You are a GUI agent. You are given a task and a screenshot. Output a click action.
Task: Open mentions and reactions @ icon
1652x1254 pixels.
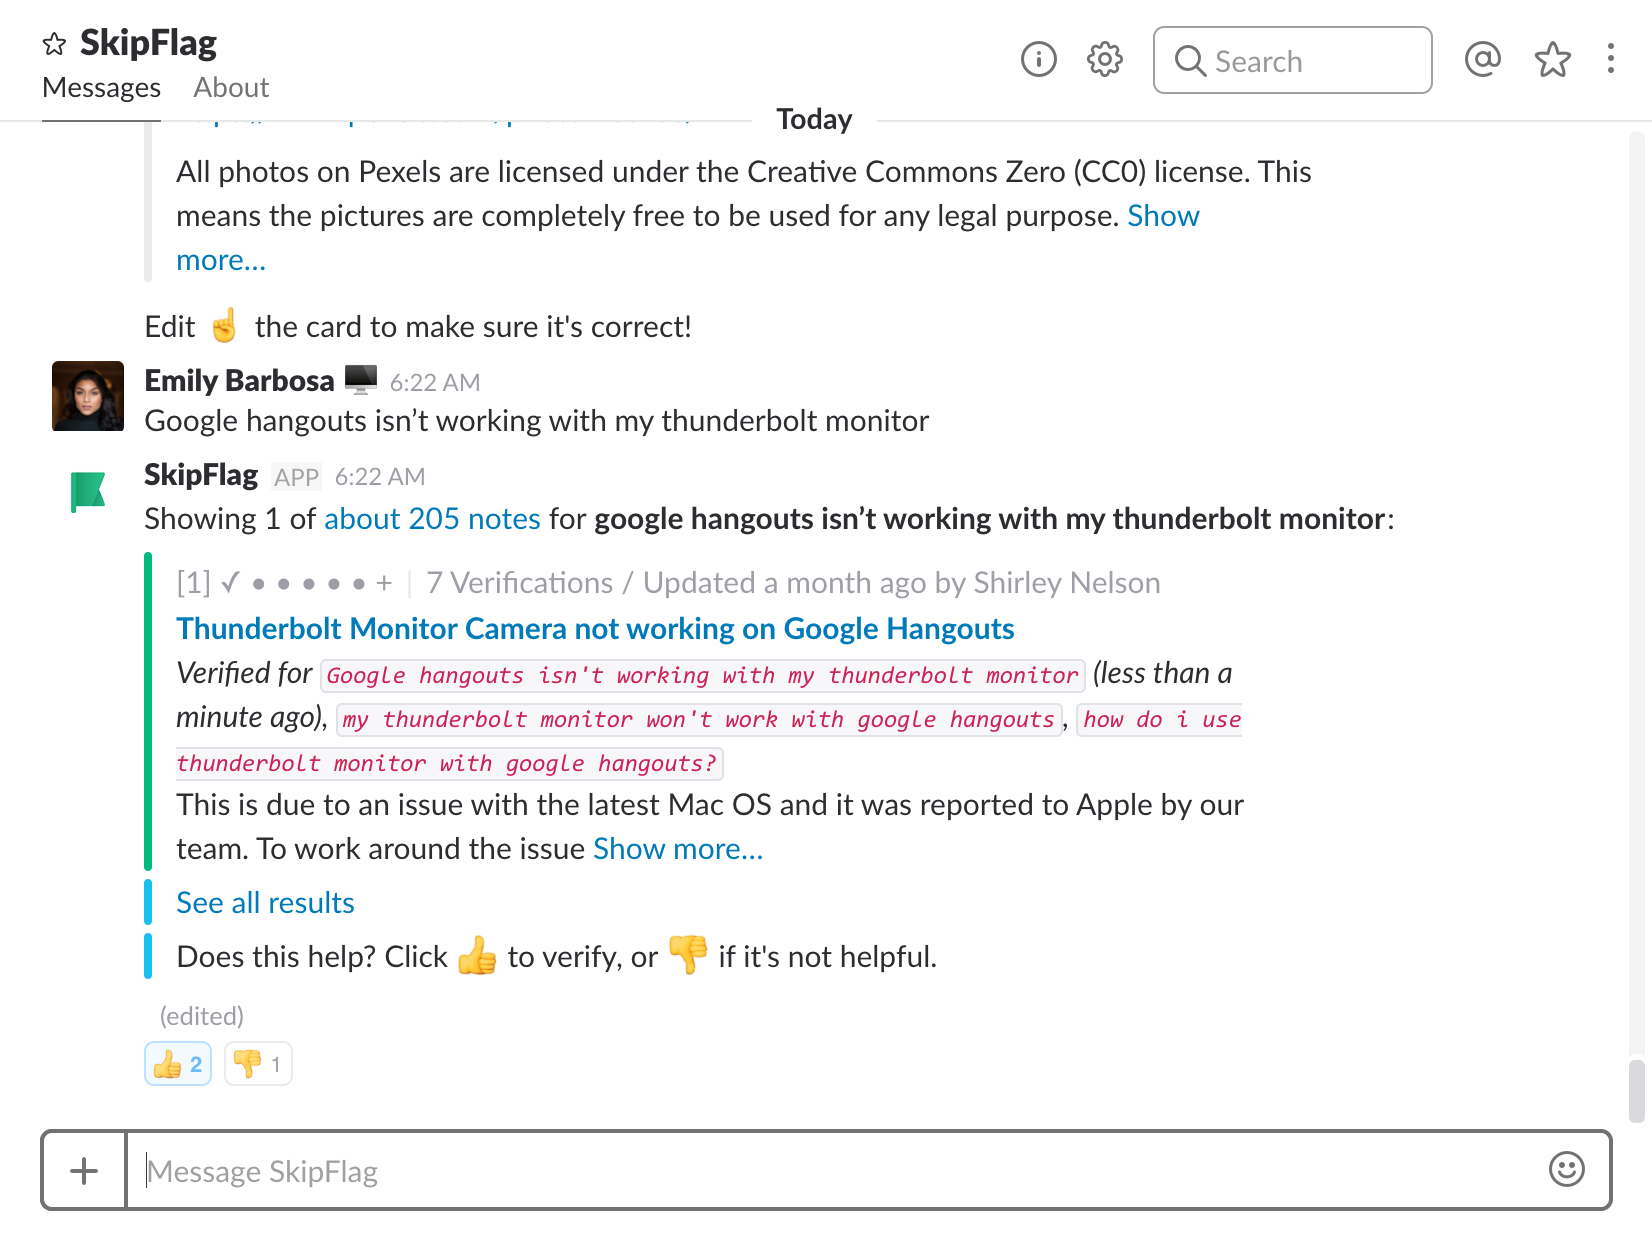[1482, 60]
